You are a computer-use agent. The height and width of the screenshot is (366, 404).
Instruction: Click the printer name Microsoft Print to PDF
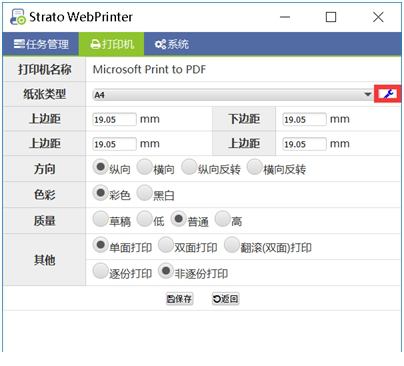click(x=149, y=69)
